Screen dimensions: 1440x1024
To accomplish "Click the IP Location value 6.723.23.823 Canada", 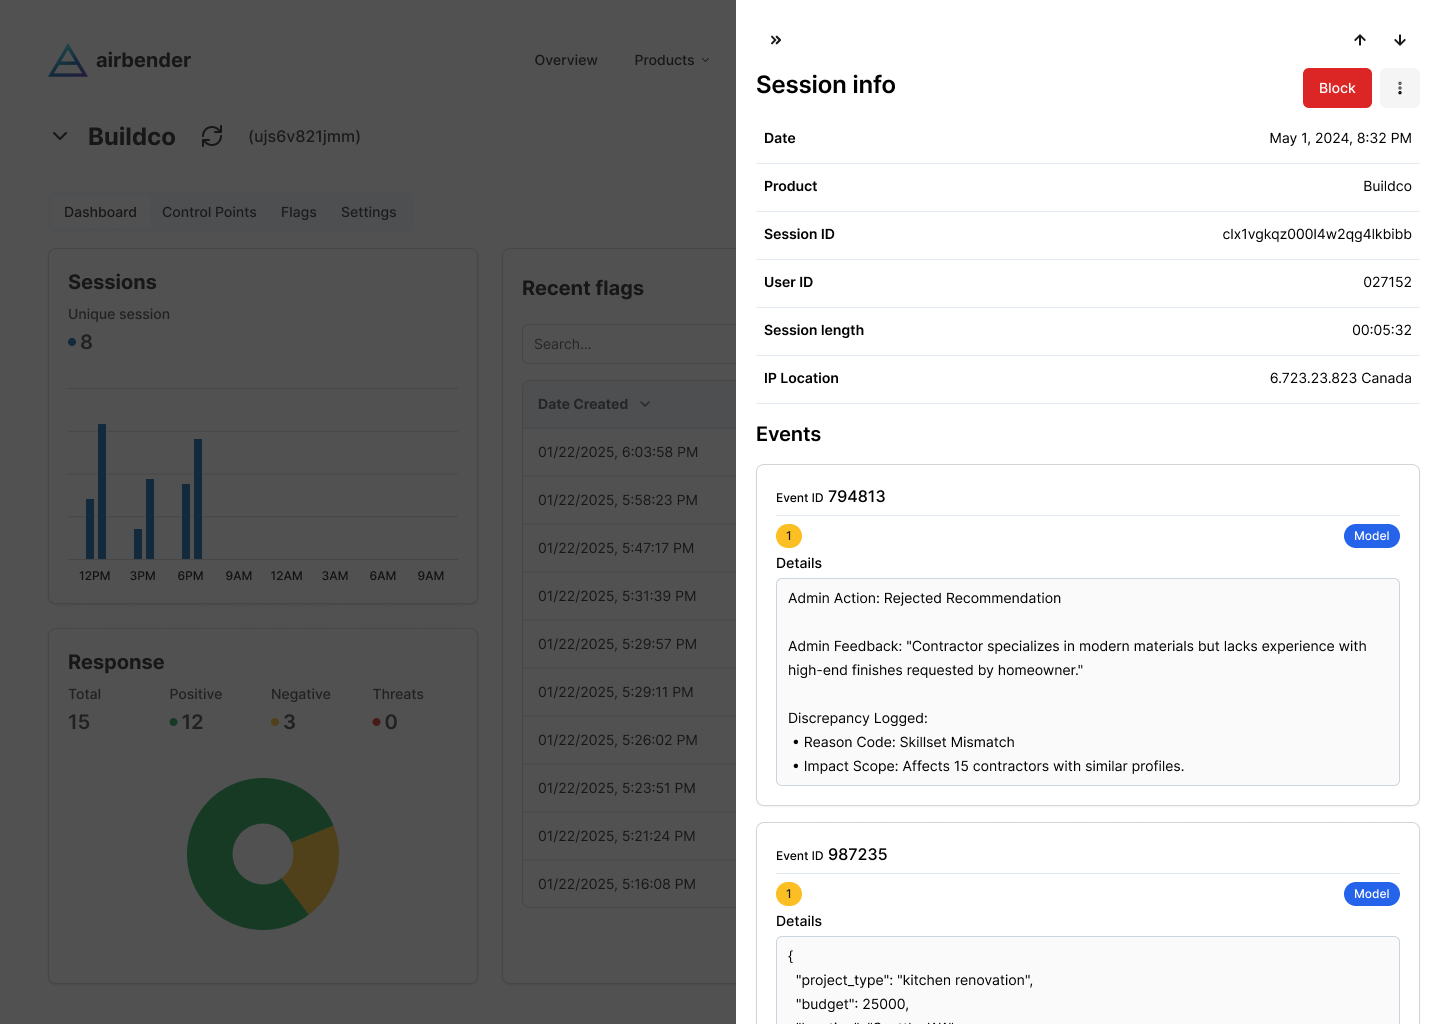I will [x=1340, y=378].
